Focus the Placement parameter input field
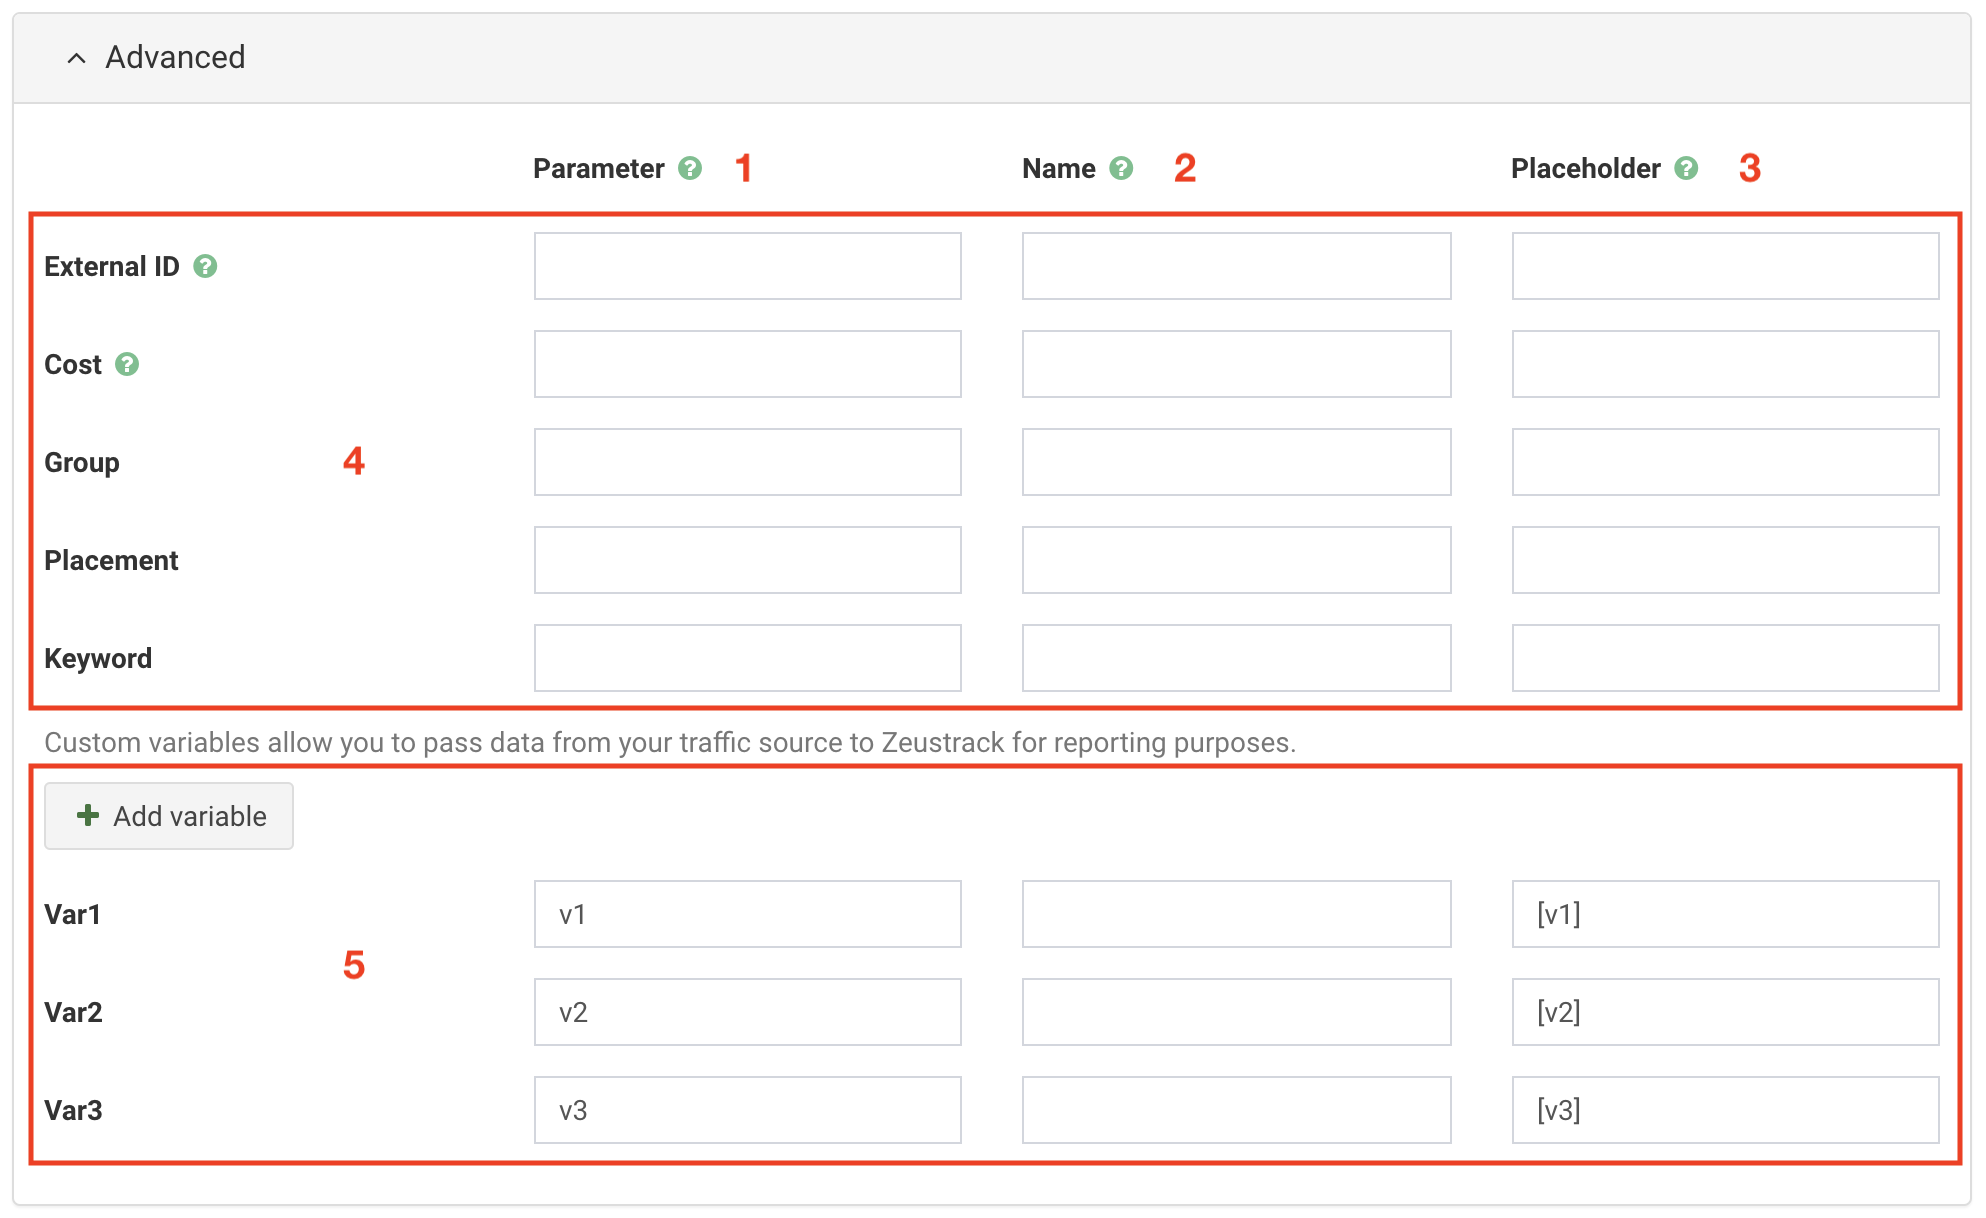 (x=747, y=560)
